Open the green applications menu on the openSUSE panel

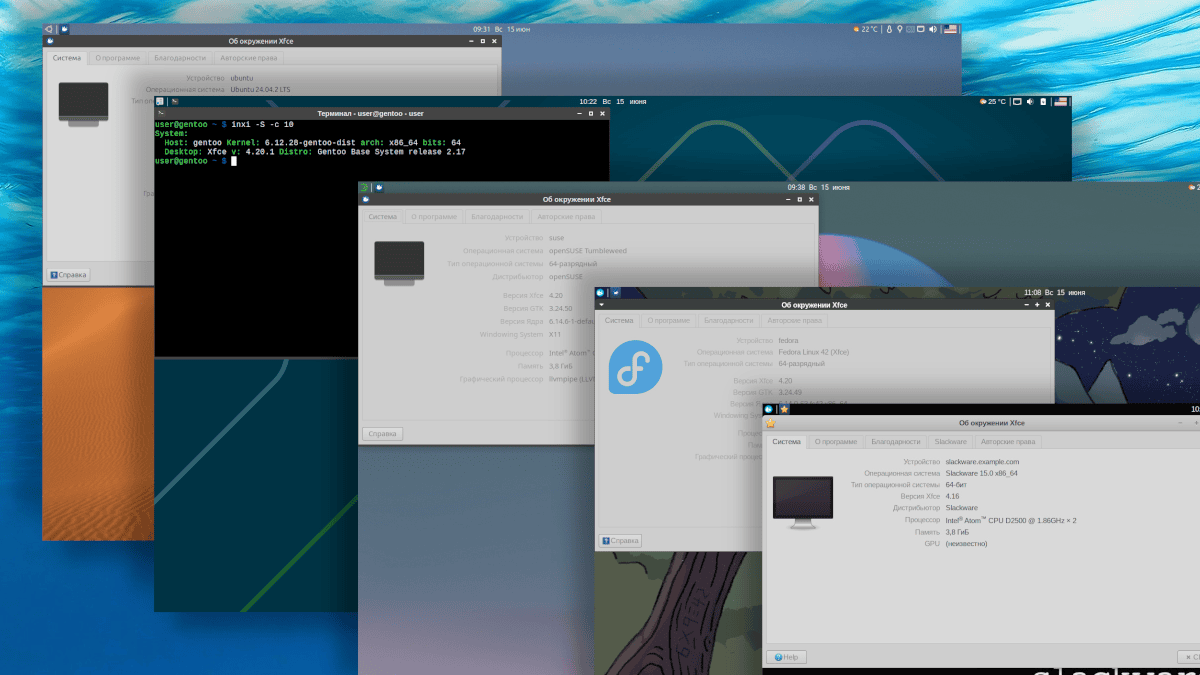364,187
